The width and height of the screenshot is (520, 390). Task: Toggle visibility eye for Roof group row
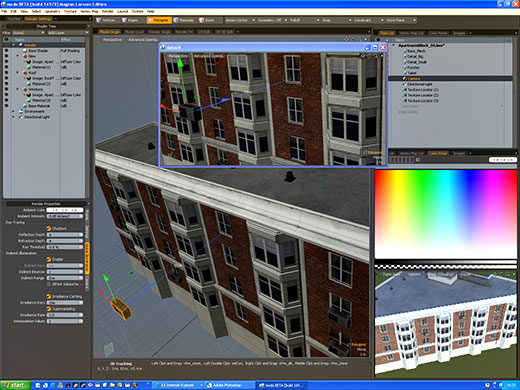[x=6, y=73]
